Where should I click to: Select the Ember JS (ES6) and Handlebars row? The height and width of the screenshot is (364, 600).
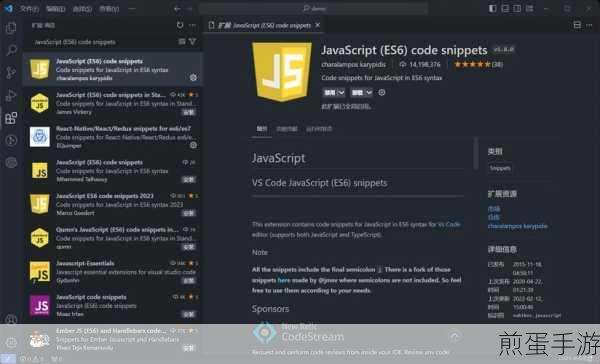point(113,339)
